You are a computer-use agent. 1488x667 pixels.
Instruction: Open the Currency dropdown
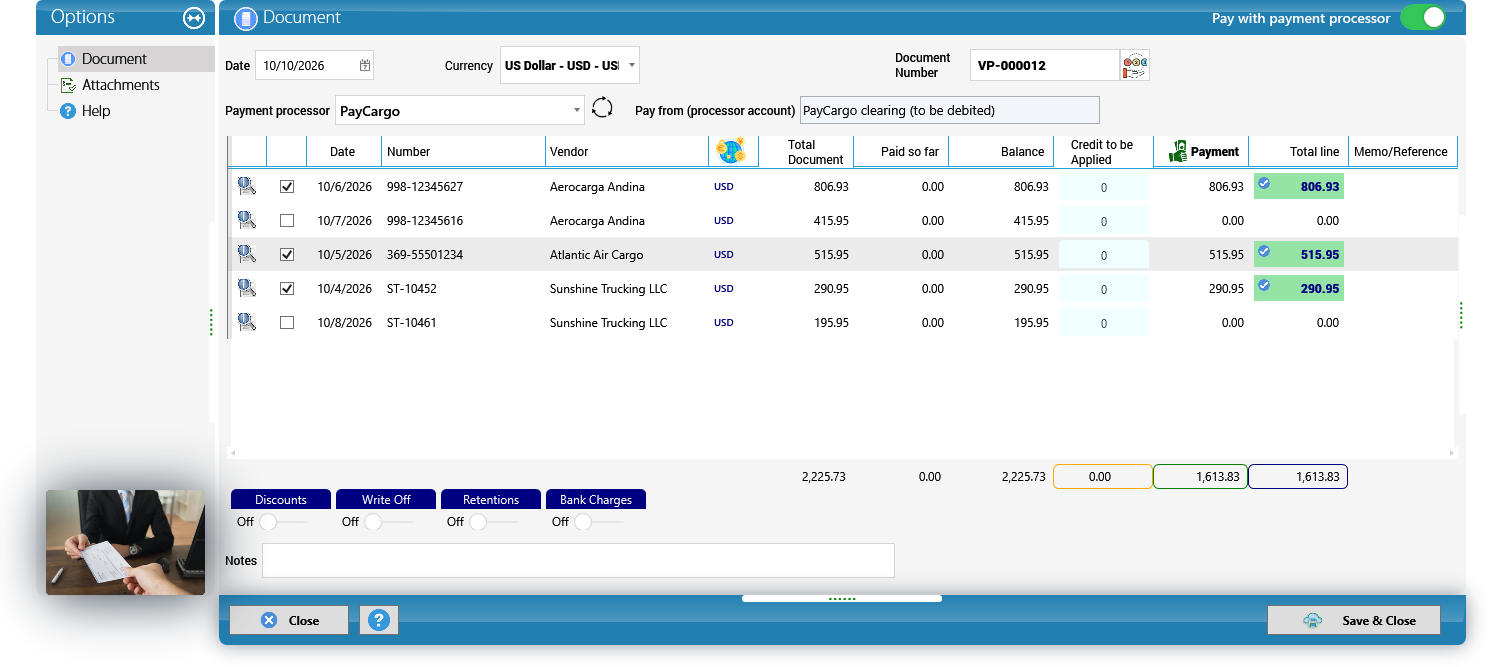coord(631,66)
